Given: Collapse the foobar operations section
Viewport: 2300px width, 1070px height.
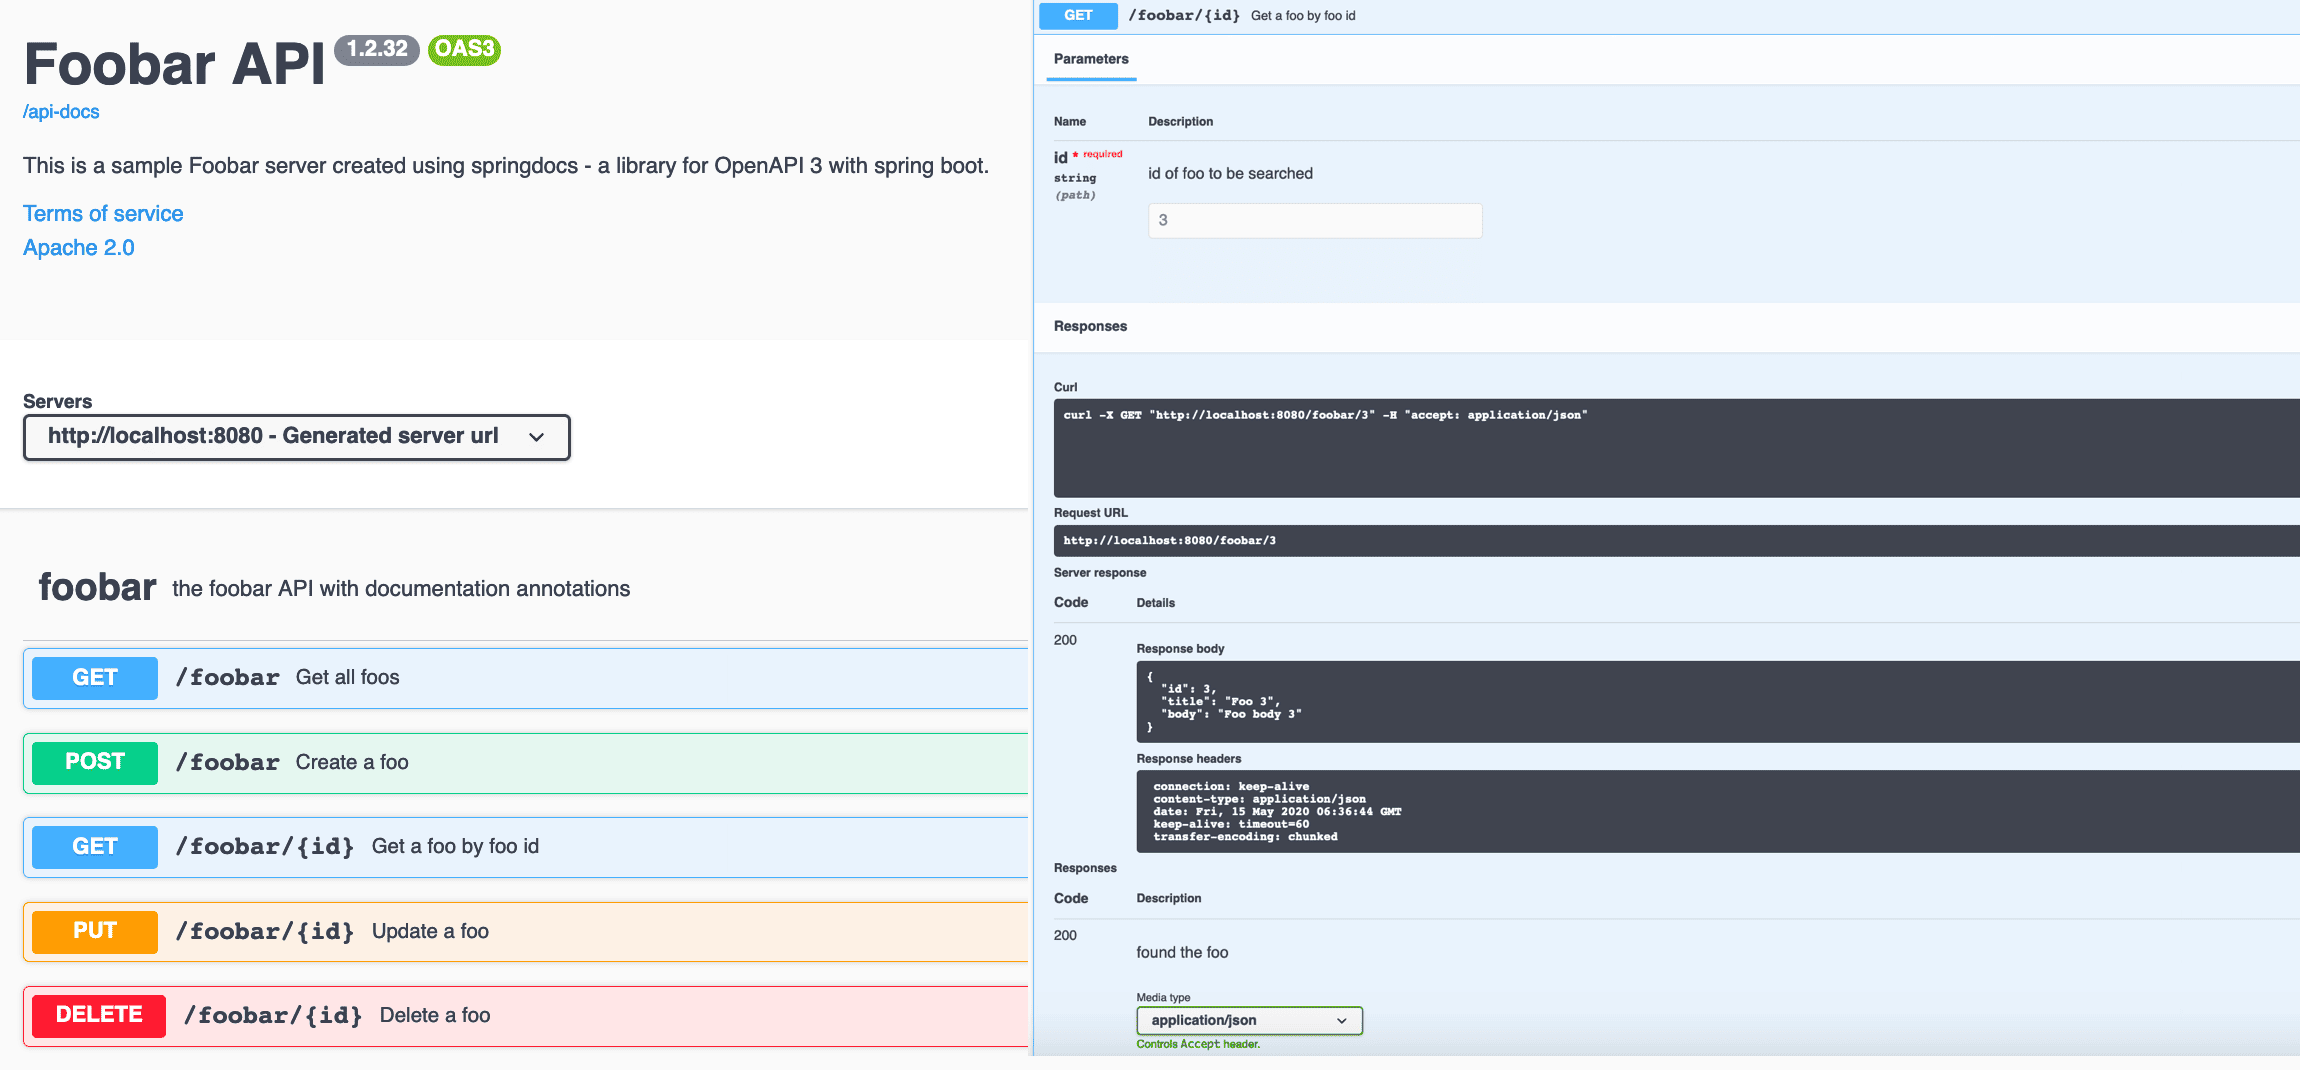Looking at the screenshot, I should [96, 587].
